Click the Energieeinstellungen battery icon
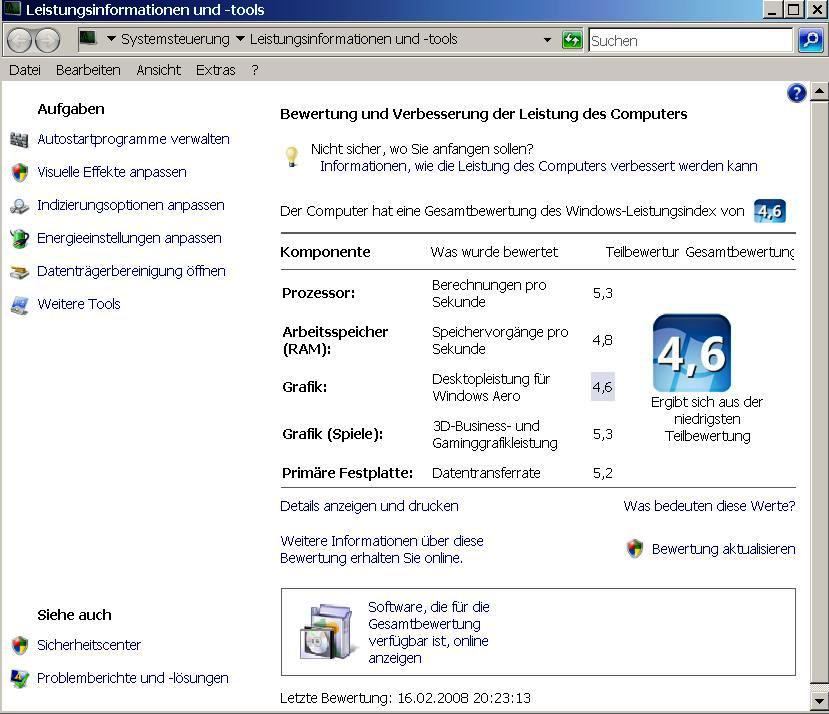The image size is (829, 714). tap(20, 239)
